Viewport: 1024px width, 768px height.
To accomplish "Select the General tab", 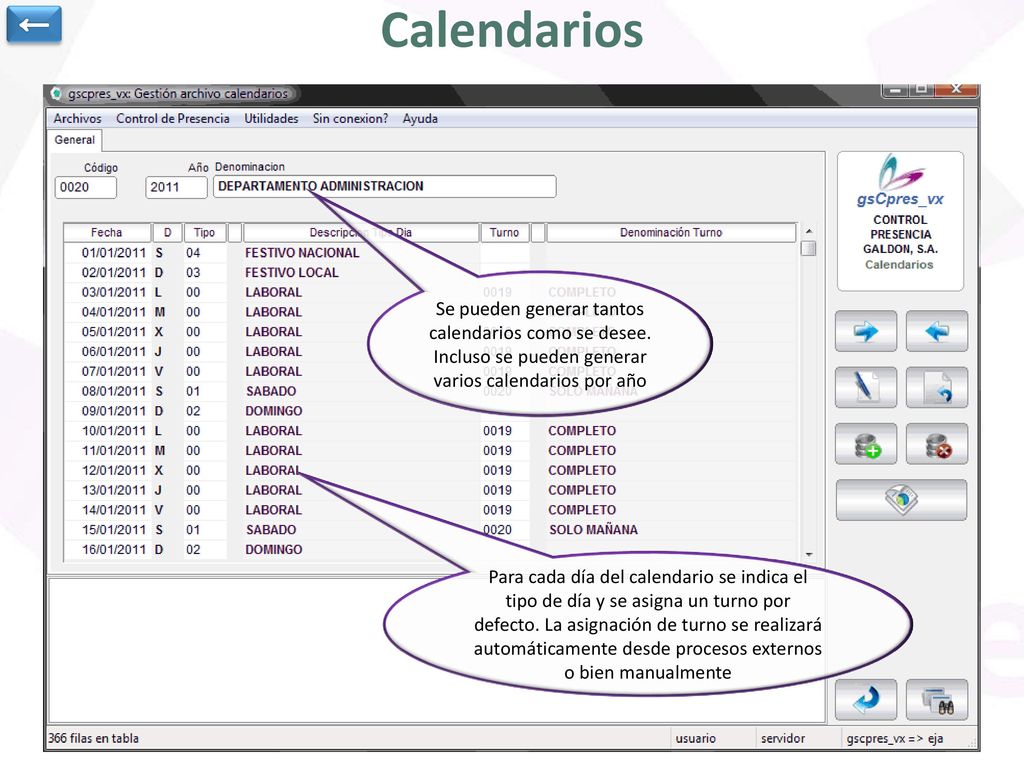I will [x=74, y=140].
